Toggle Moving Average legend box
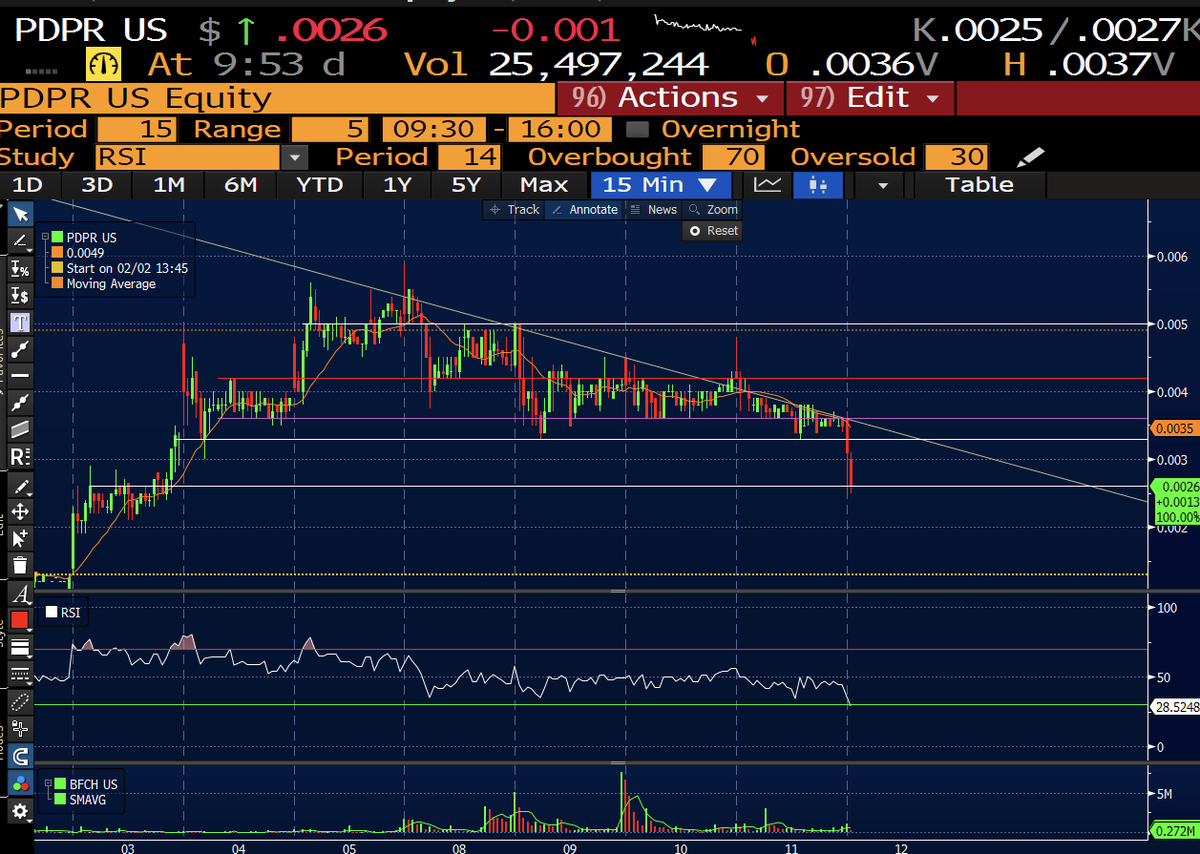Viewport: 1200px width, 854px height. tap(57, 284)
